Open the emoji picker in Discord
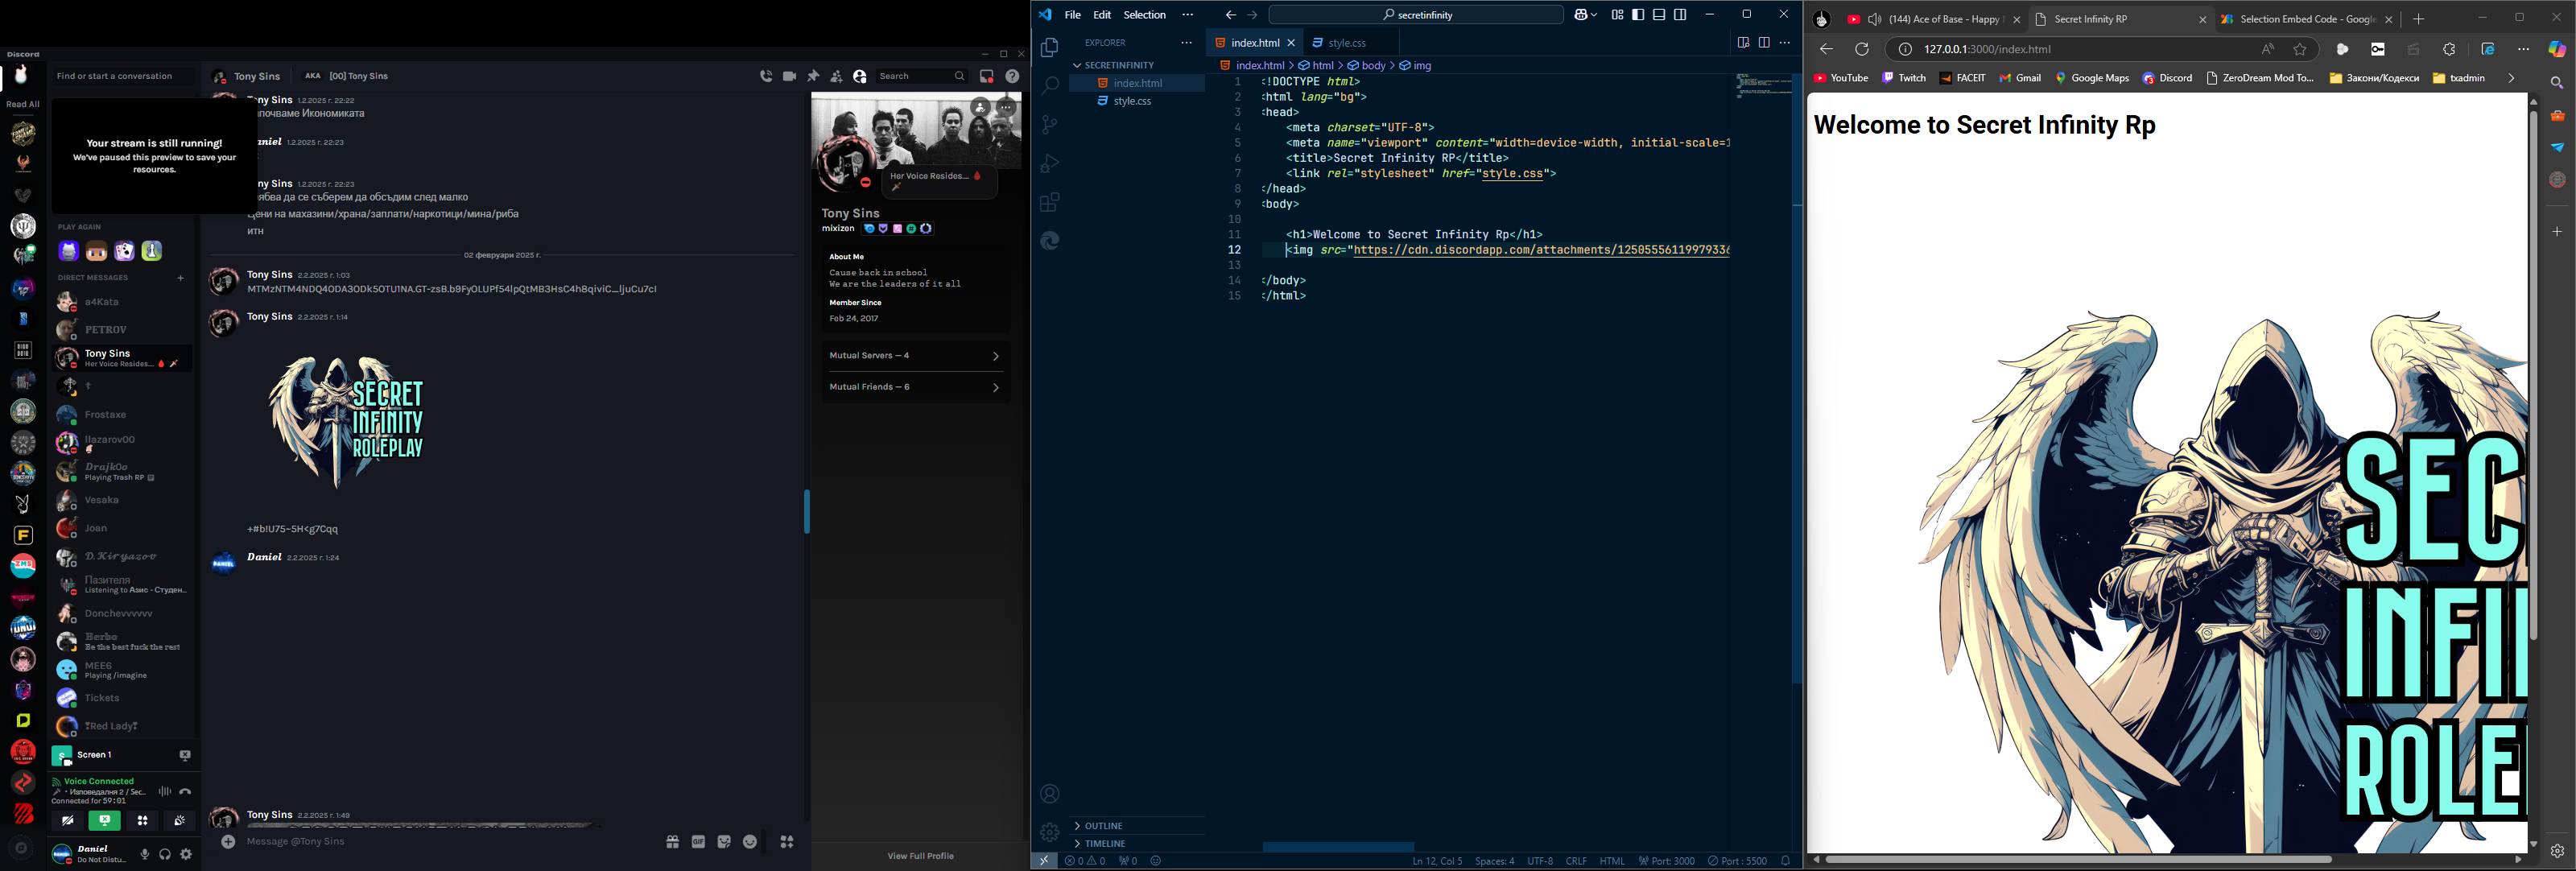Screen dimensions: 2576x871 [750, 842]
